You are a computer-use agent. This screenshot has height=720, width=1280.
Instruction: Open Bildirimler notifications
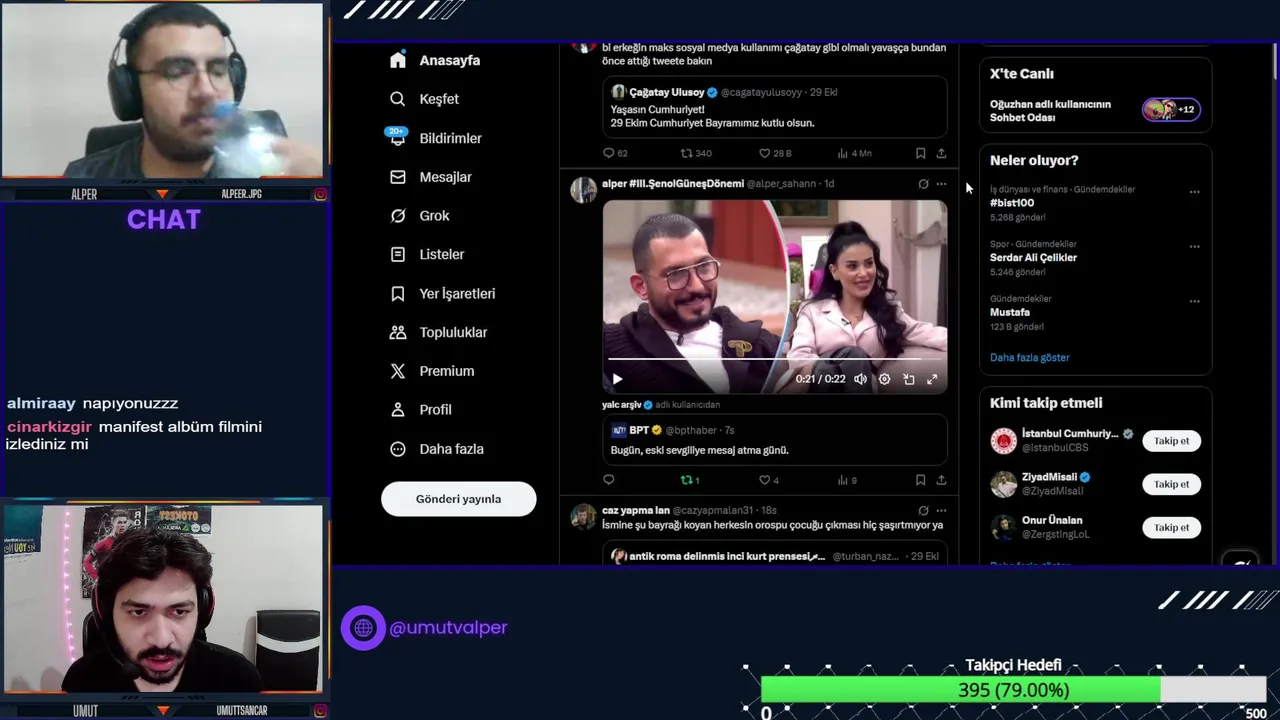436,138
